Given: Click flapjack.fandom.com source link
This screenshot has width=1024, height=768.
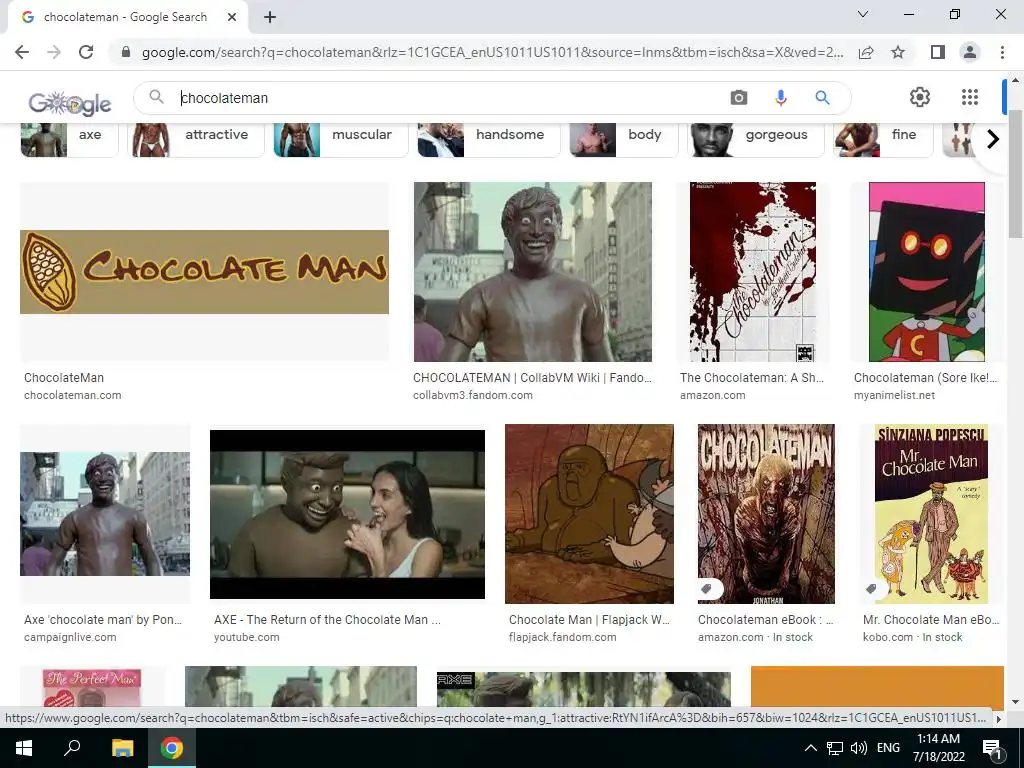Looking at the screenshot, I should (562, 637).
